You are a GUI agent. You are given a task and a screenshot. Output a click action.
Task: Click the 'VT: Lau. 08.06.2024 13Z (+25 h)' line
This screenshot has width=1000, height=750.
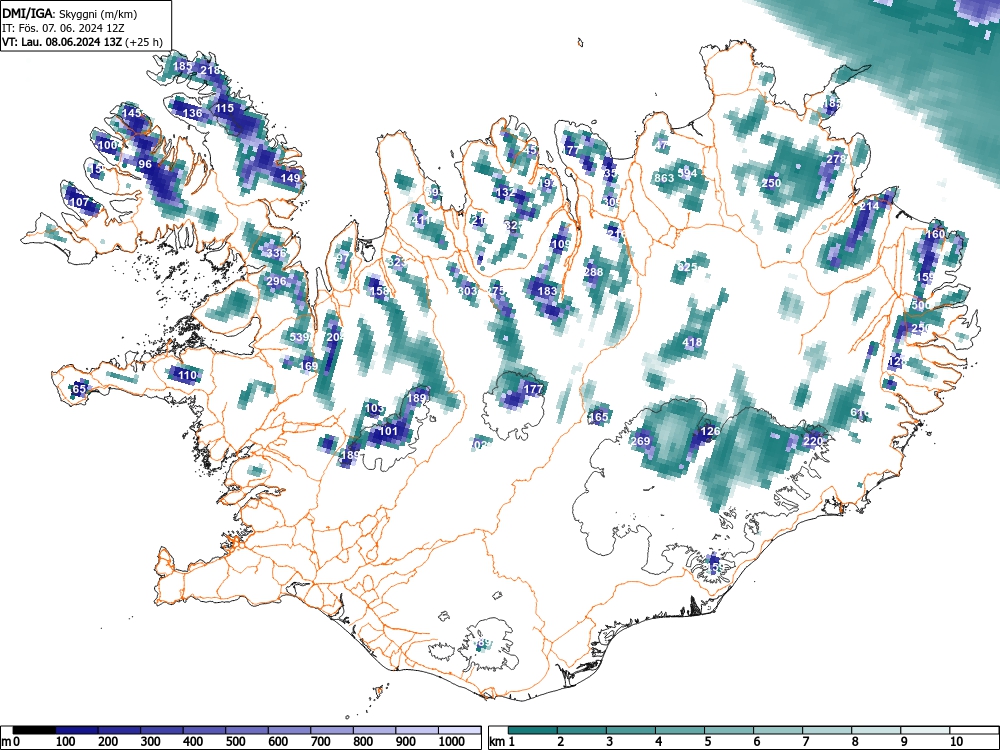click(82, 42)
